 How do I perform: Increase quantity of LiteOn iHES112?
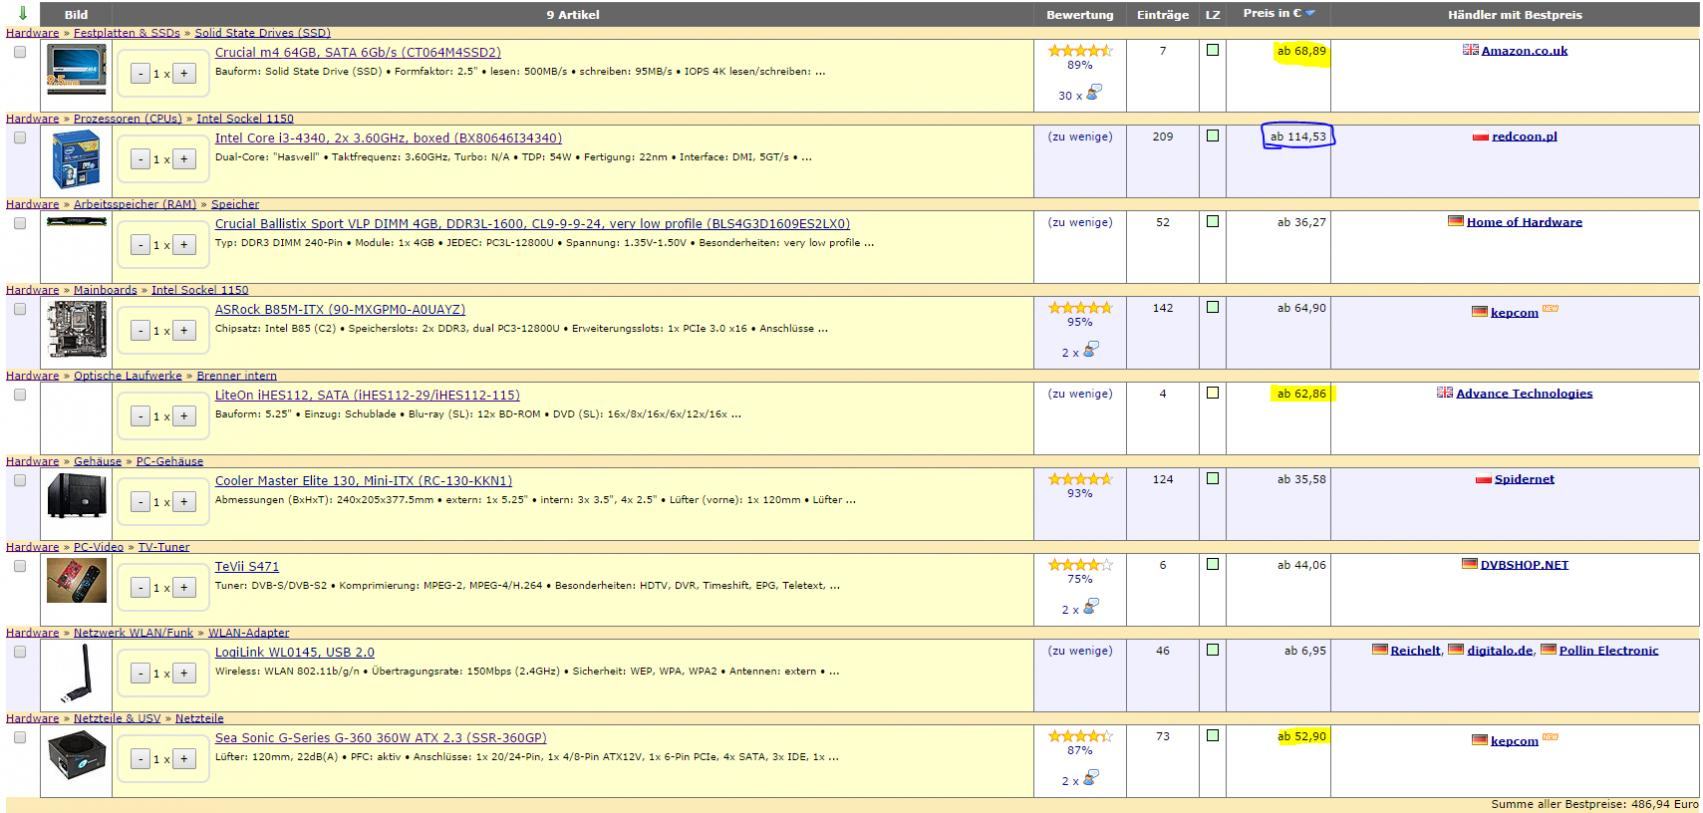[184, 416]
